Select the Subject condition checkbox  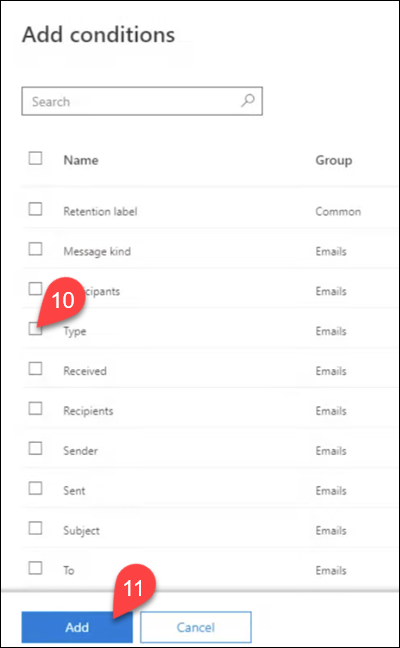(x=36, y=528)
